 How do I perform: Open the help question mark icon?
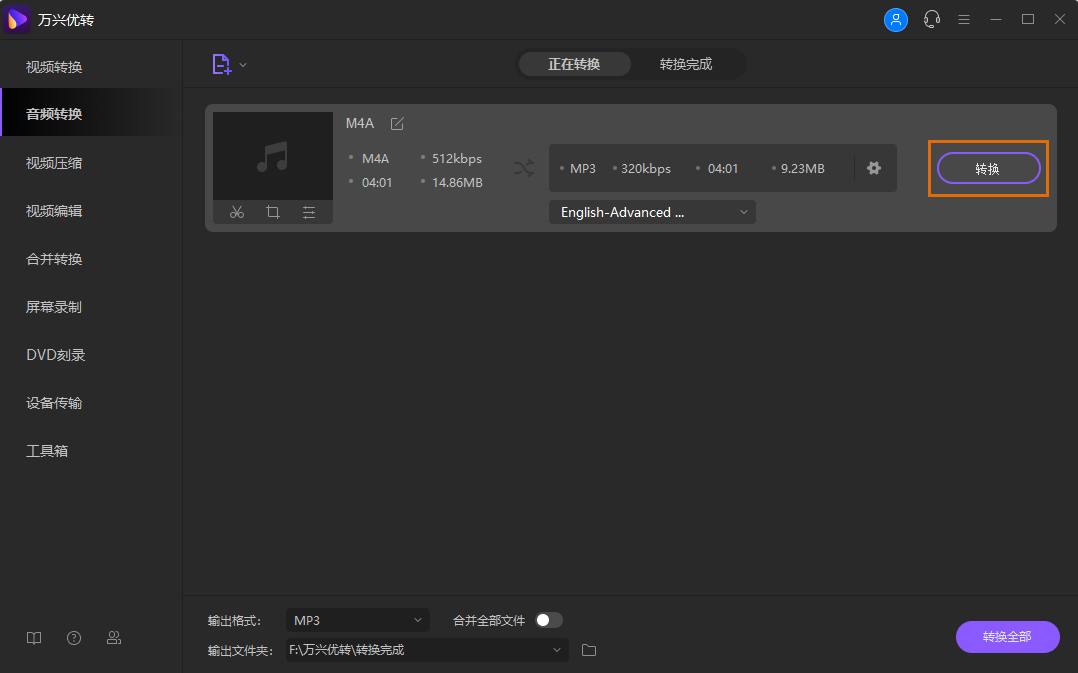coord(74,638)
